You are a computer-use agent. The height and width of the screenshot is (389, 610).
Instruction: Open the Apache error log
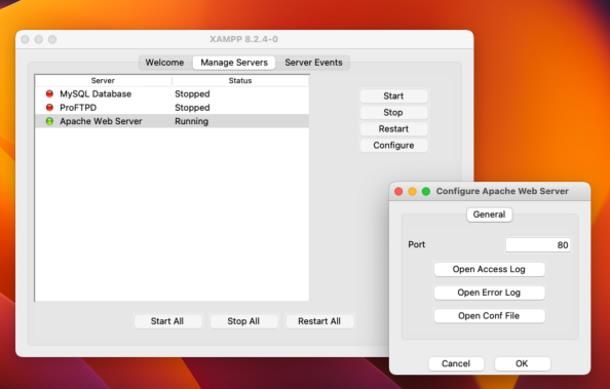[x=489, y=293]
